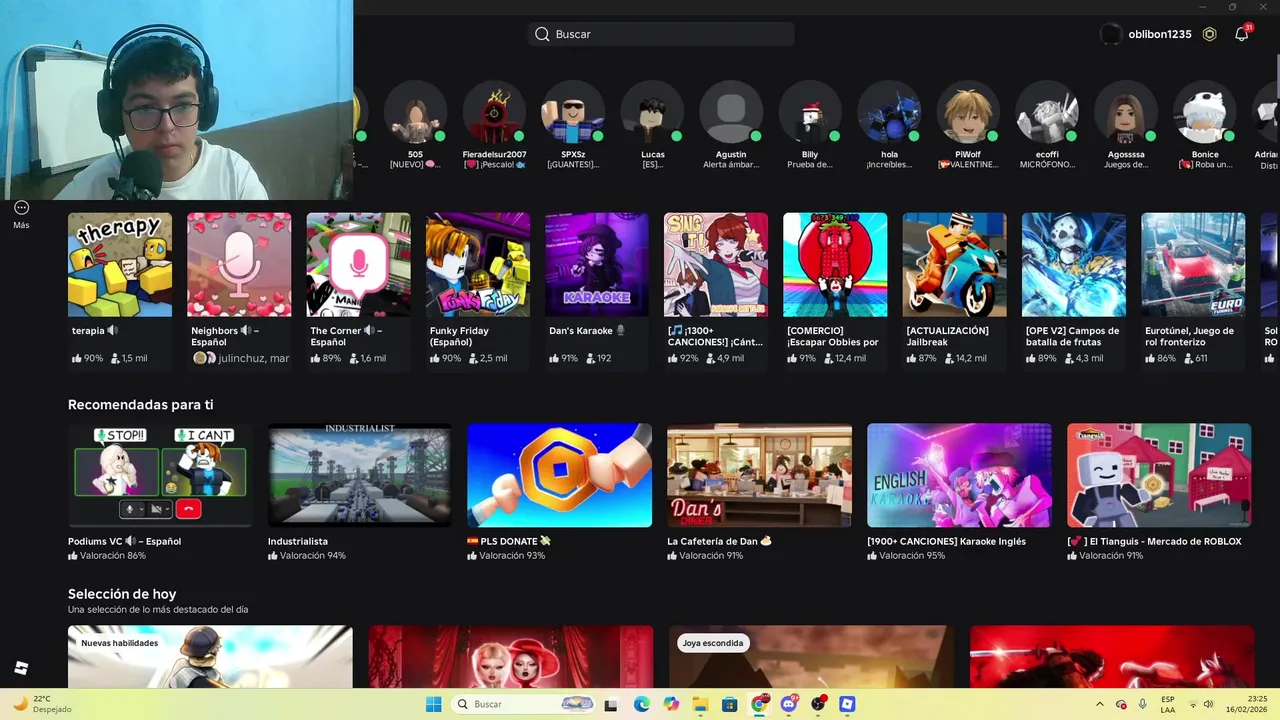Viewport: 1280px width, 720px height.
Task: Open friend avatar Fieradelsur2007
Action: [x=494, y=112]
